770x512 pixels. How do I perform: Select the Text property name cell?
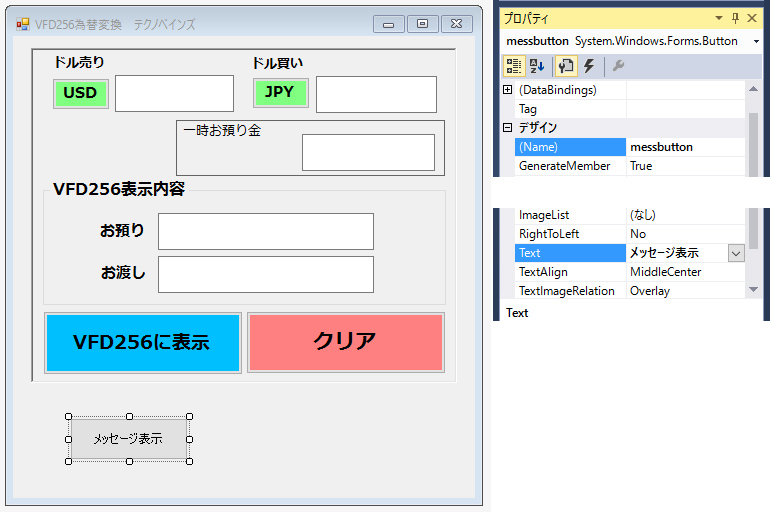[x=570, y=253]
